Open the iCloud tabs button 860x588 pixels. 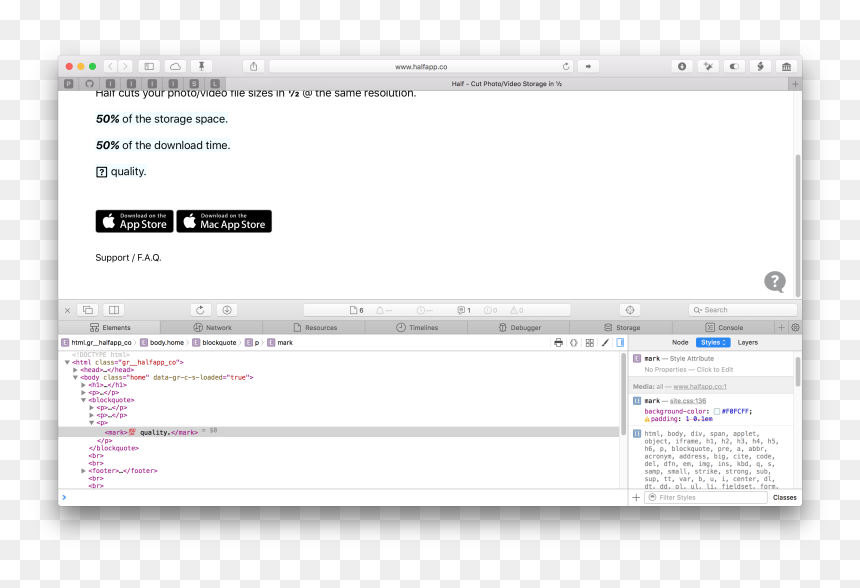[x=176, y=66]
